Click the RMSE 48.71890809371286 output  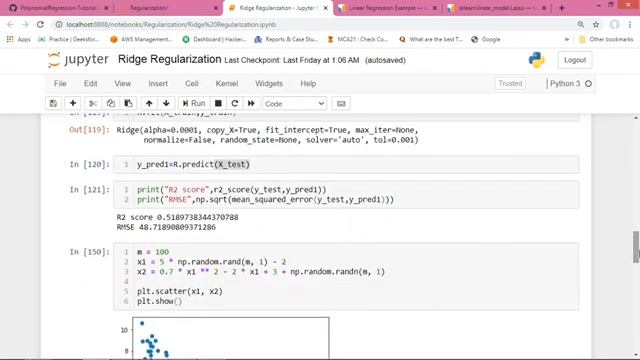(166, 227)
